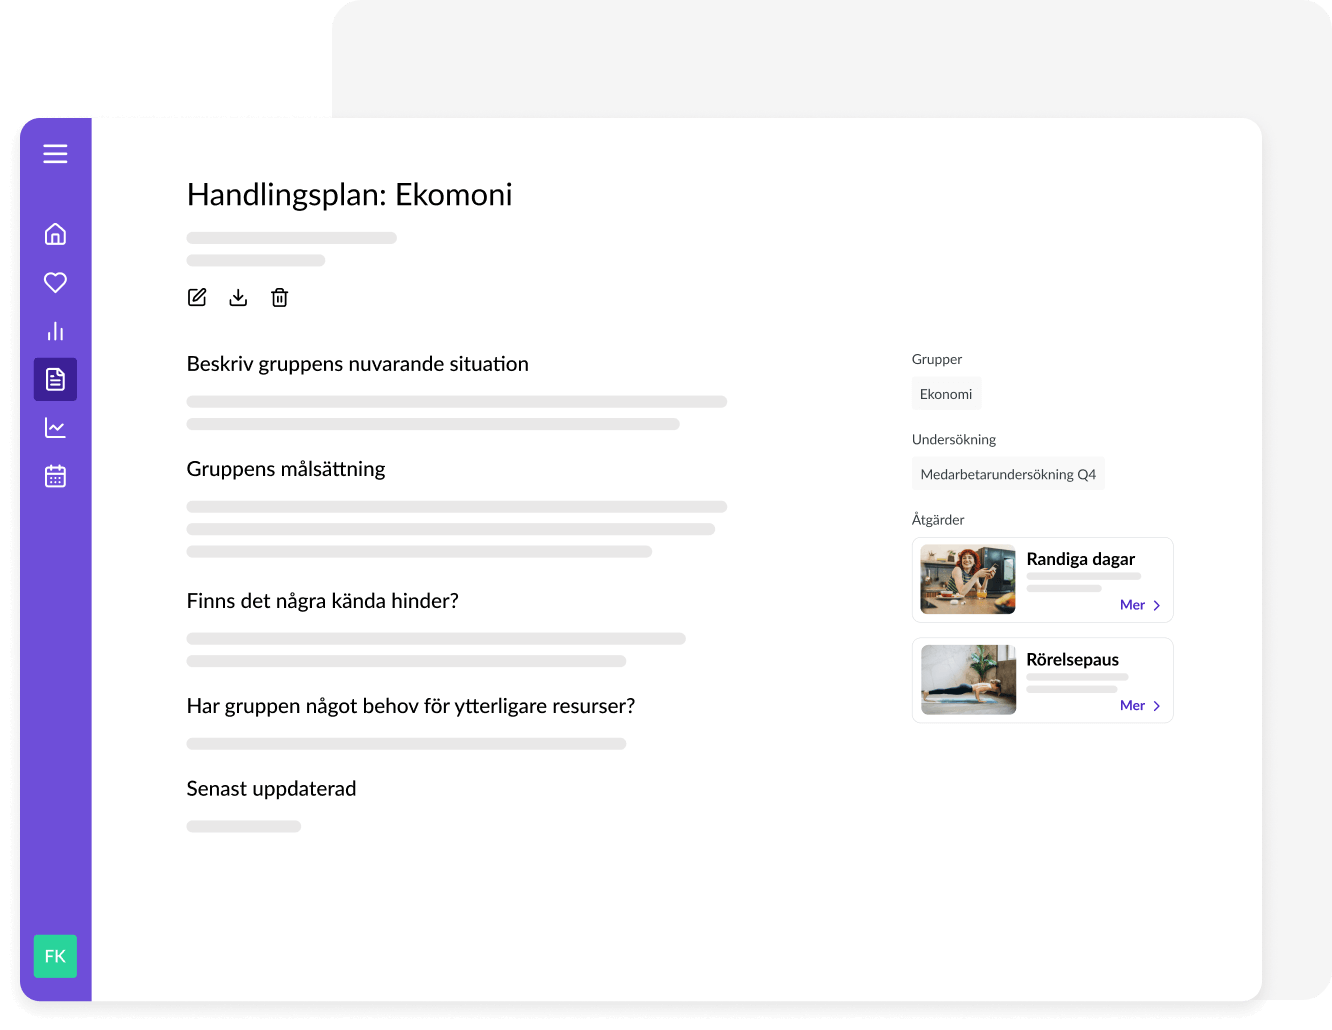This screenshot has width=1332, height=1030.
Task: Click the Ekonomi group tag
Action: 946,394
